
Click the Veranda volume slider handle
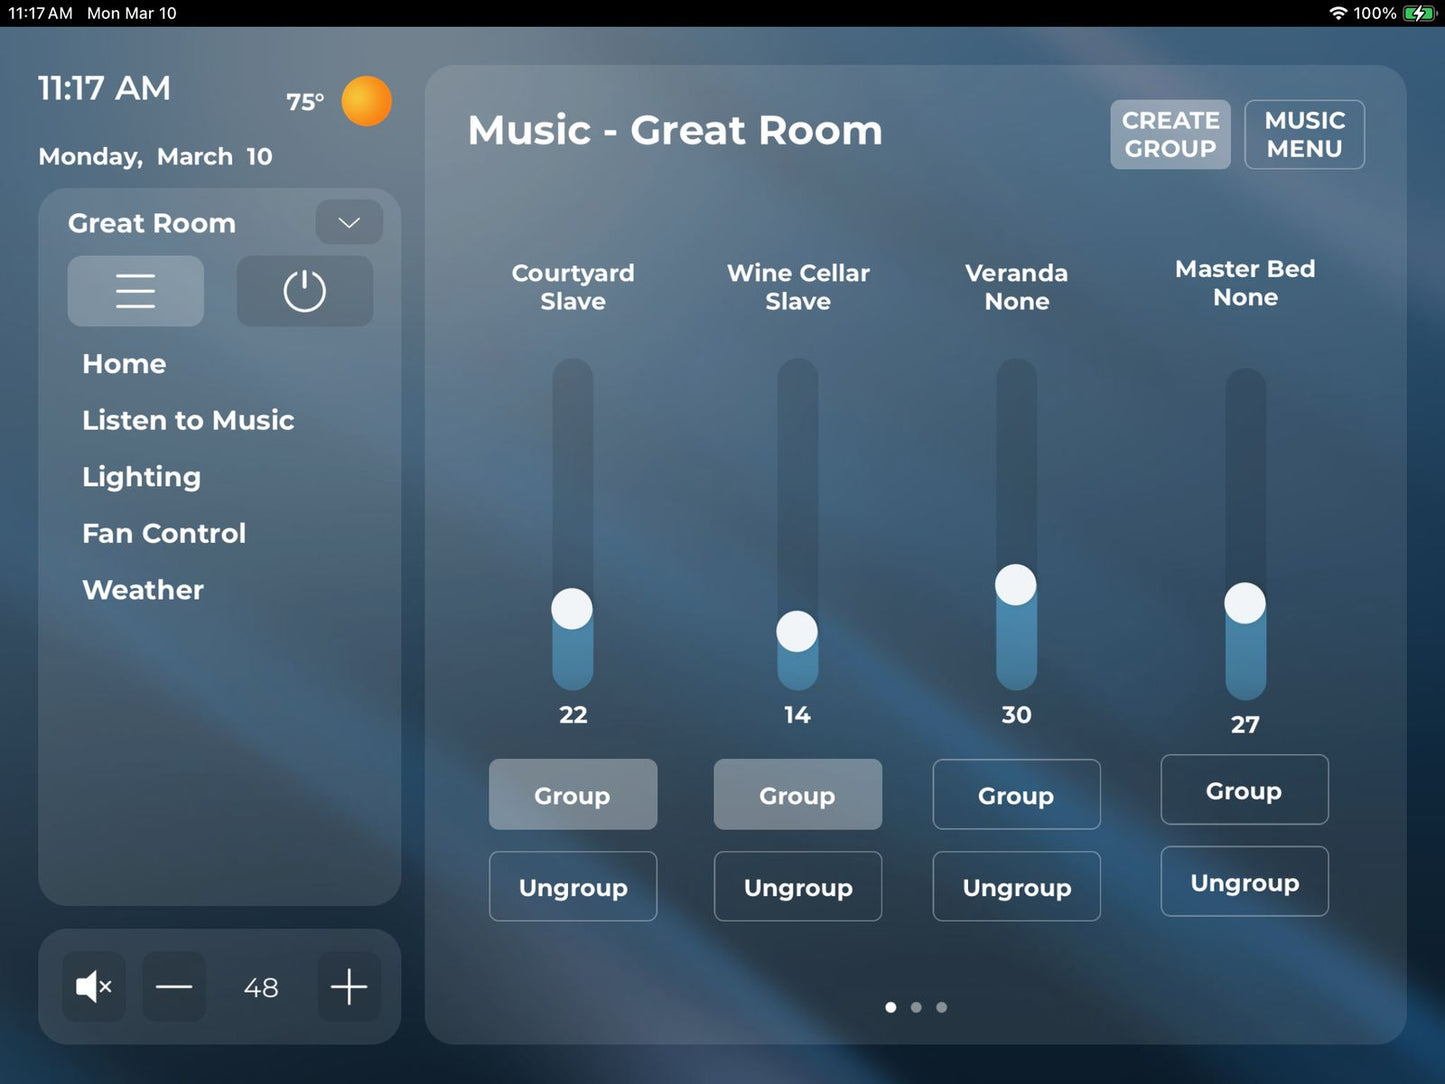pos(1016,585)
